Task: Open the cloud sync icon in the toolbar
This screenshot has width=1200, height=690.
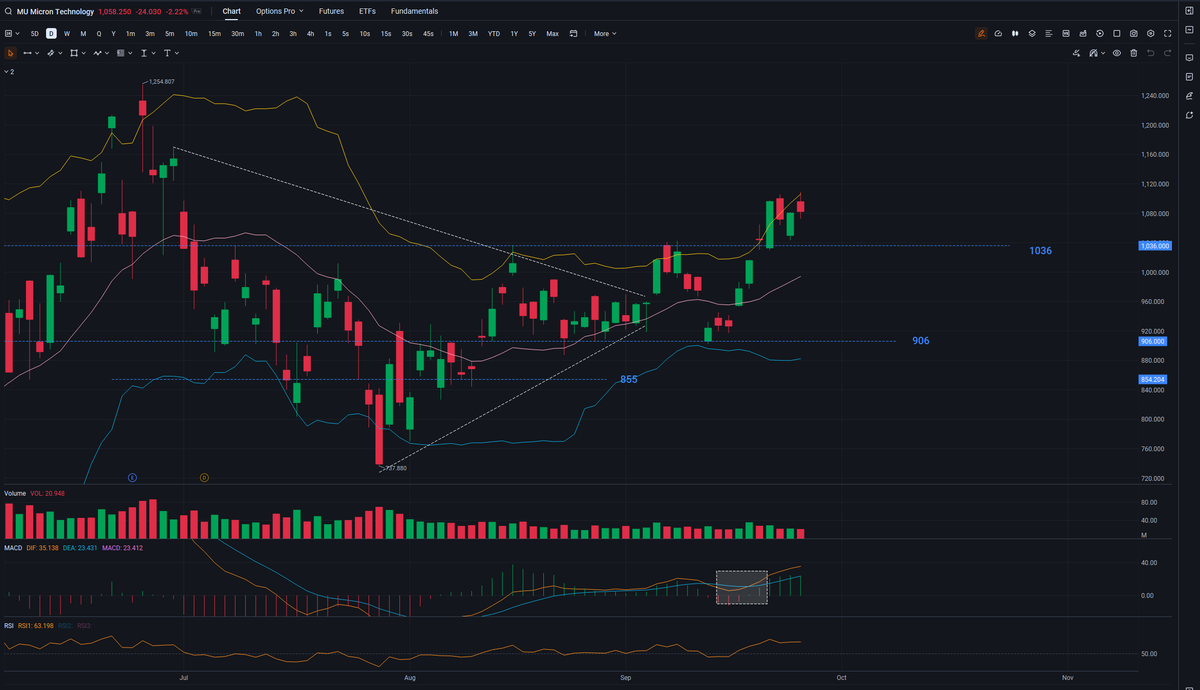Action: (x=998, y=33)
